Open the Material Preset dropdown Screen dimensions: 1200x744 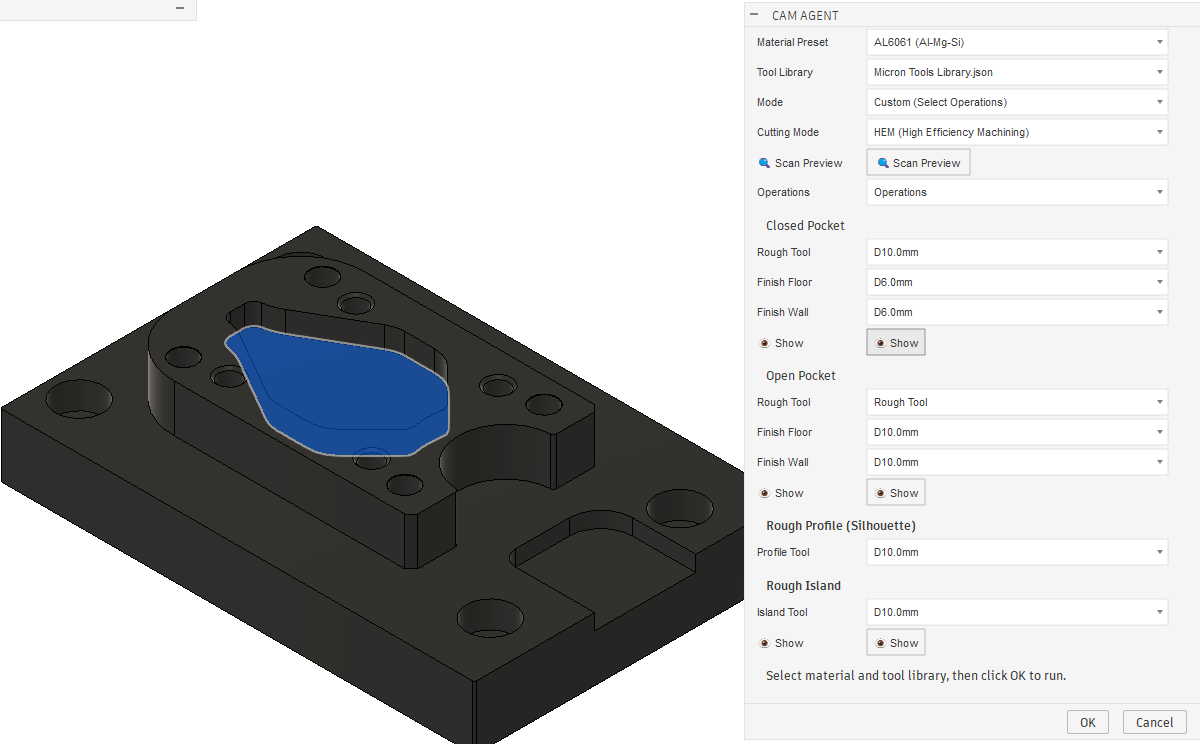click(1016, 42)
